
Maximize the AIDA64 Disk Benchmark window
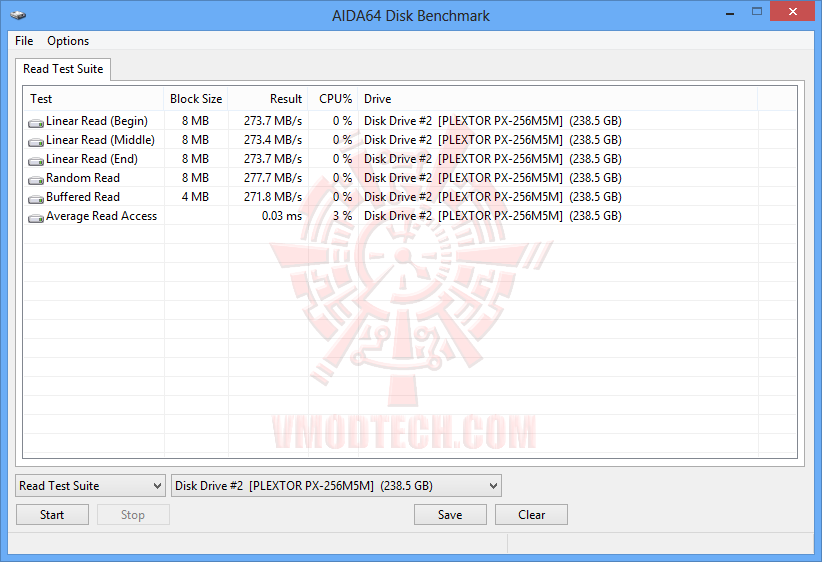756,12
